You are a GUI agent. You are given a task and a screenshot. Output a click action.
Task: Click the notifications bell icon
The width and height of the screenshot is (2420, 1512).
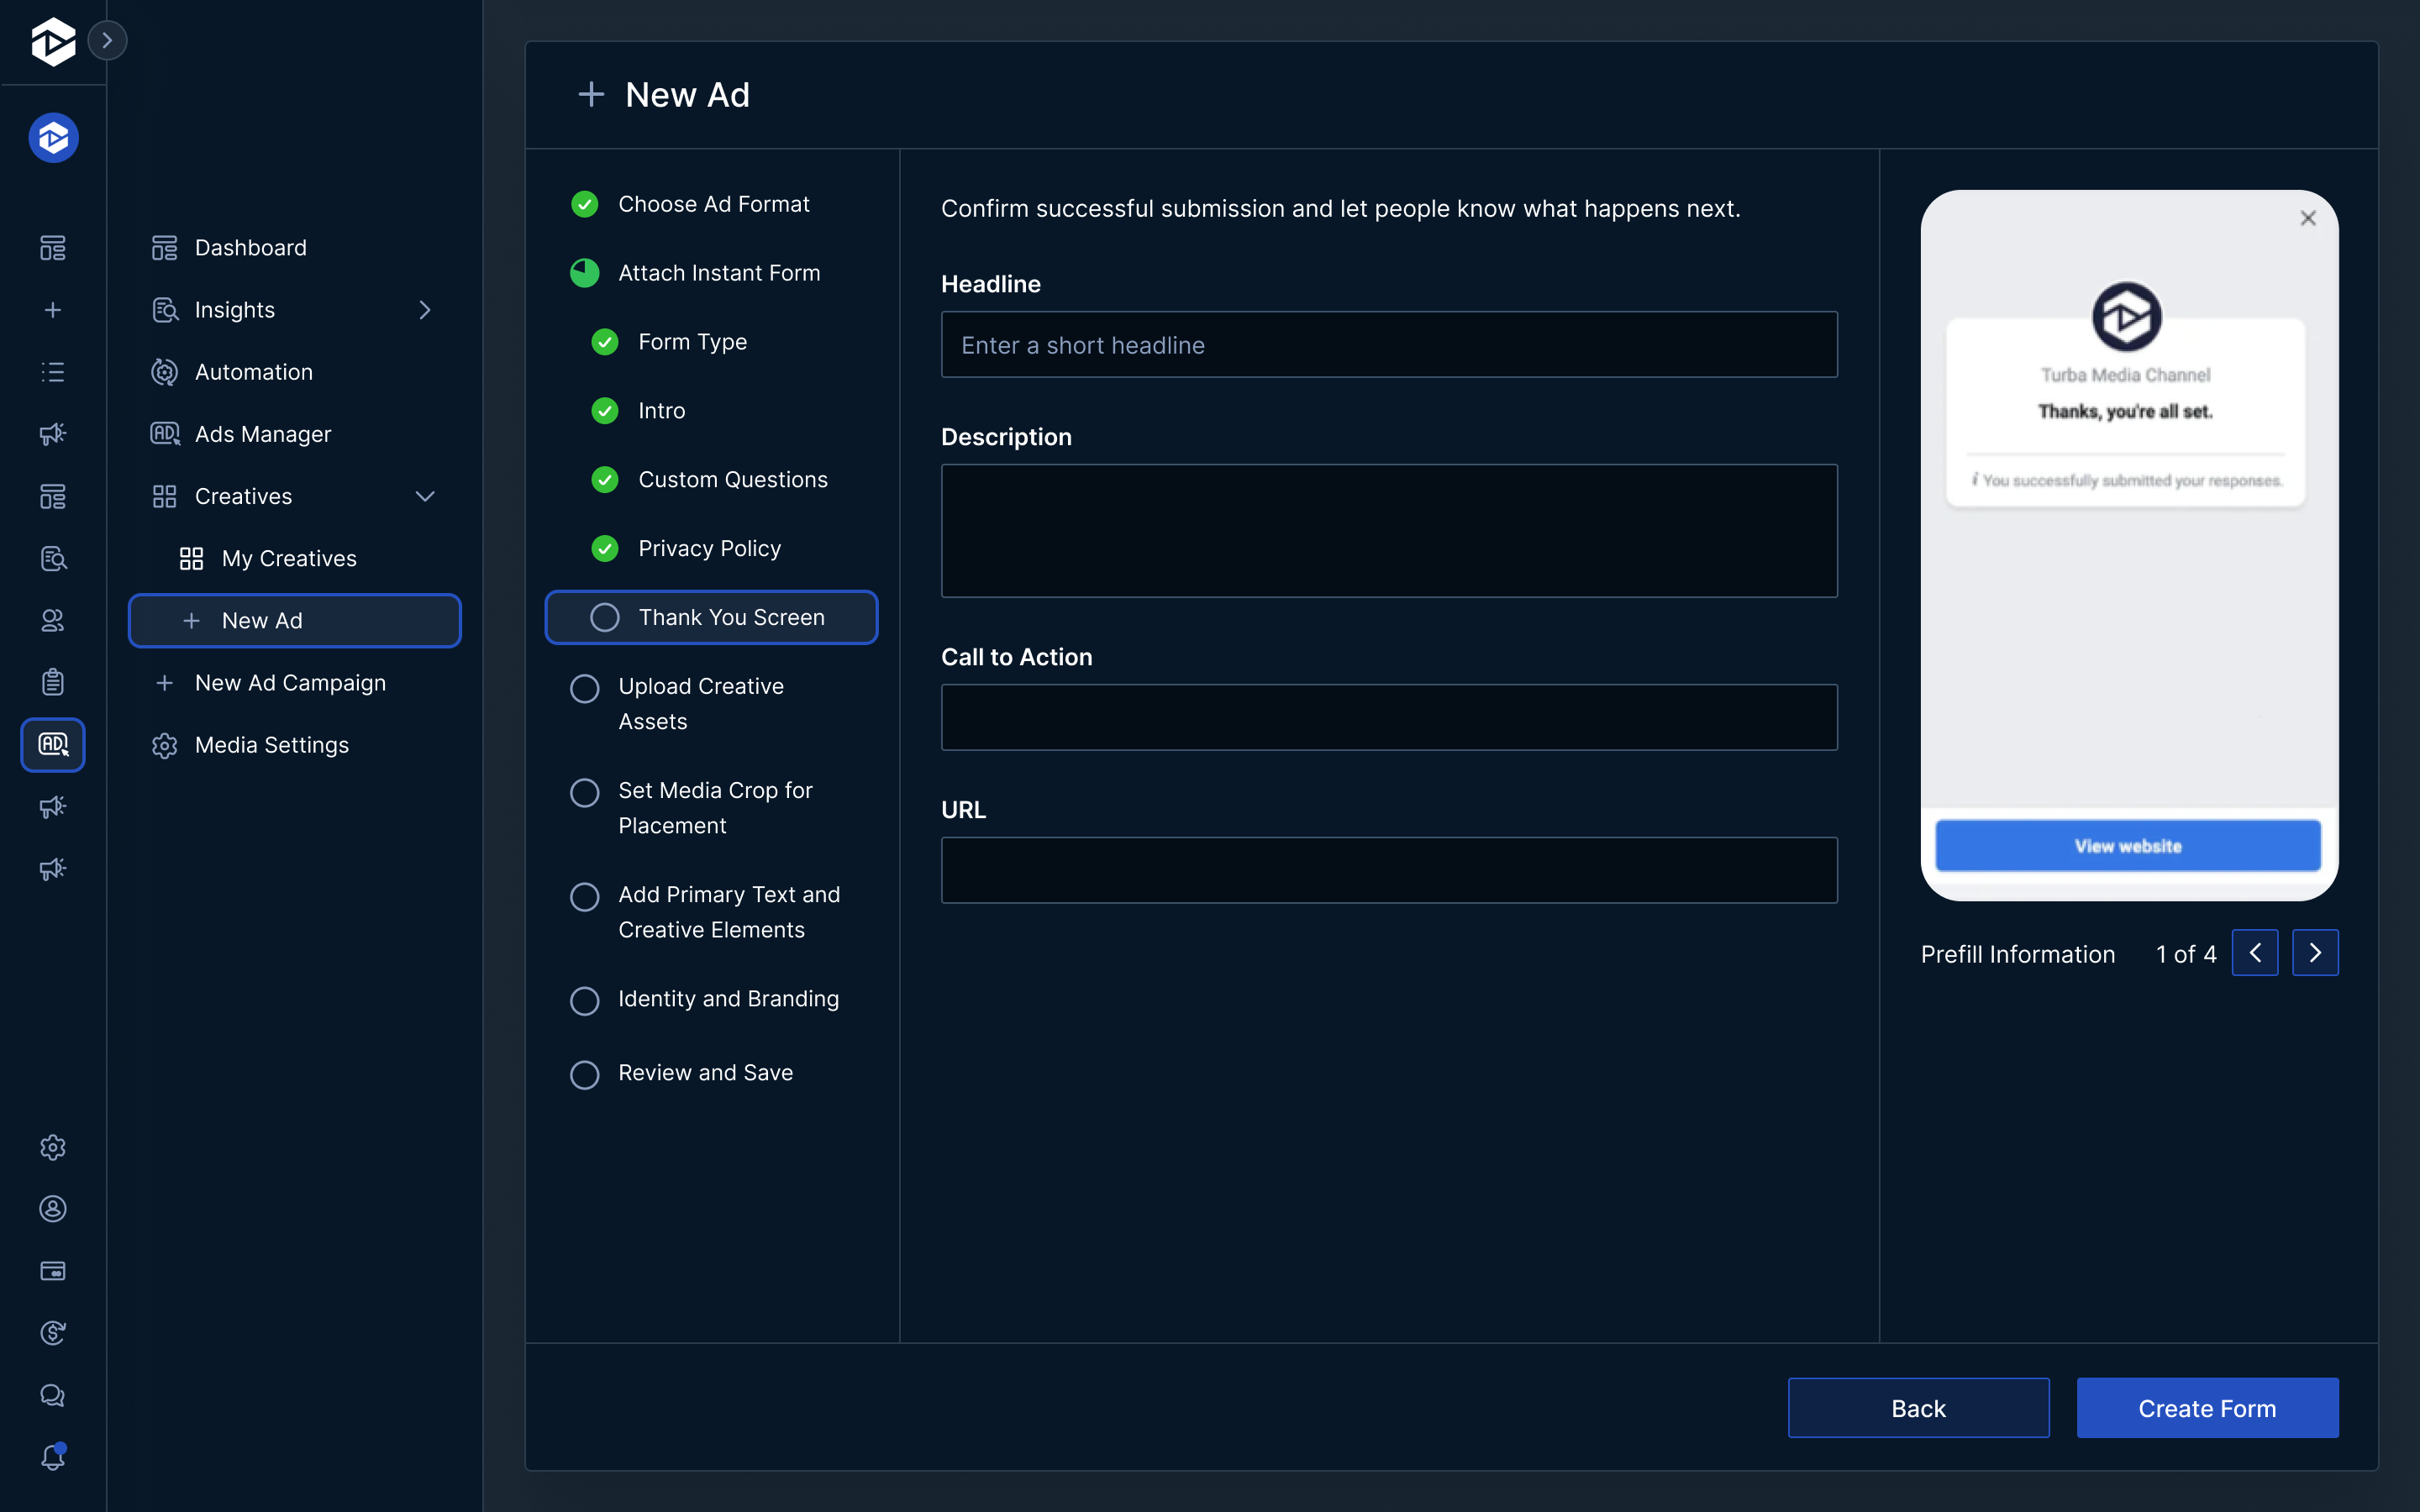click(x=53, y=1458)
